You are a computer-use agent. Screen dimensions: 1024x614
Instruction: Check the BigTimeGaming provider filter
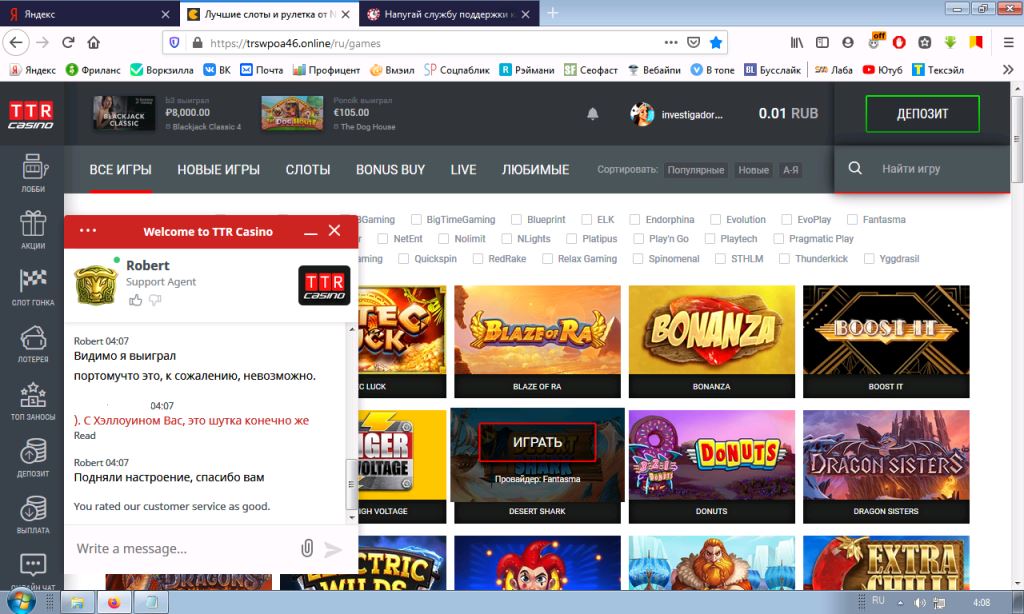416,219
